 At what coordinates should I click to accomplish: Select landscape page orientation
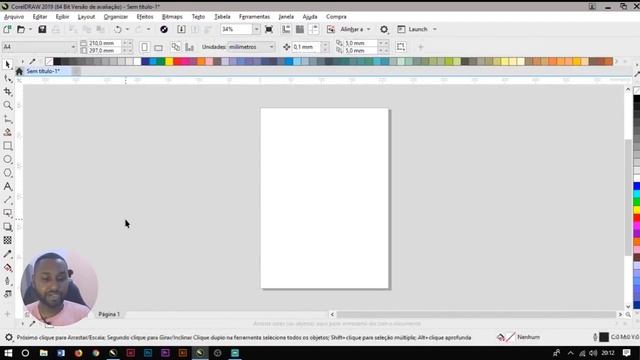158,47
